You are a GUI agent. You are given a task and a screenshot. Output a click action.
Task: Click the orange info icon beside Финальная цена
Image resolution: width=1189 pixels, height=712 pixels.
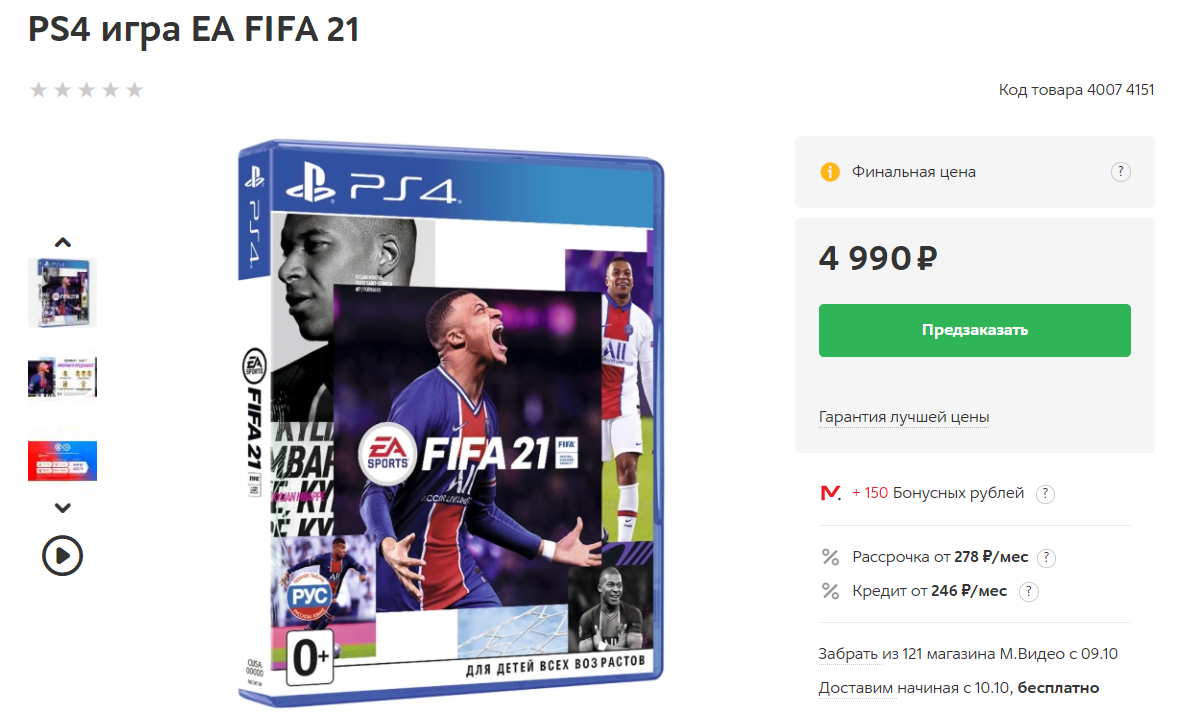[830, 172]
